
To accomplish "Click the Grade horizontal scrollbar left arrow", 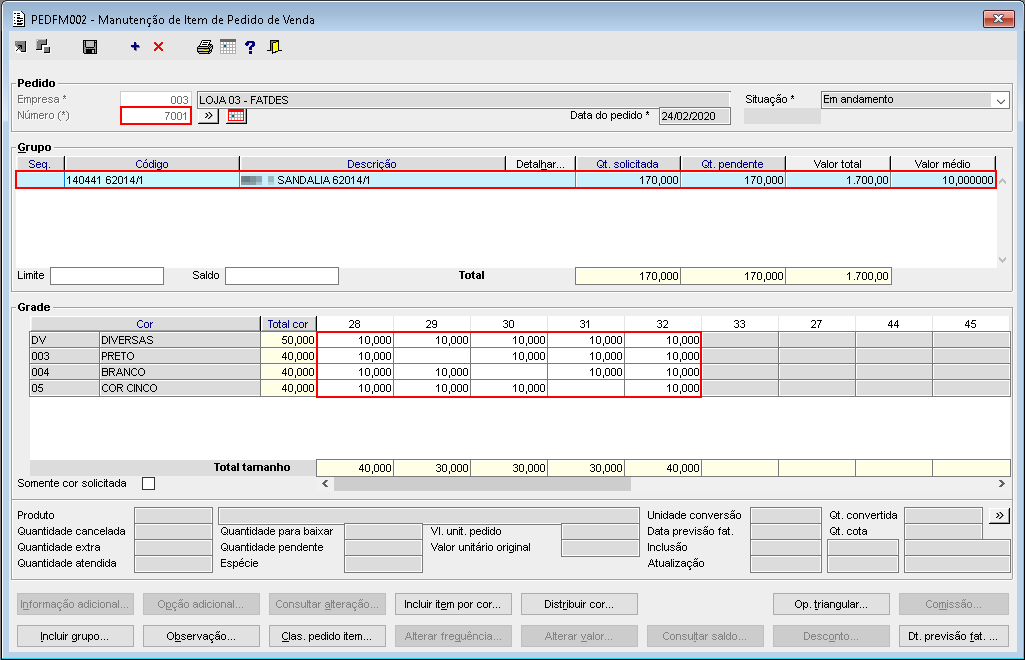I will click(326, 484).
